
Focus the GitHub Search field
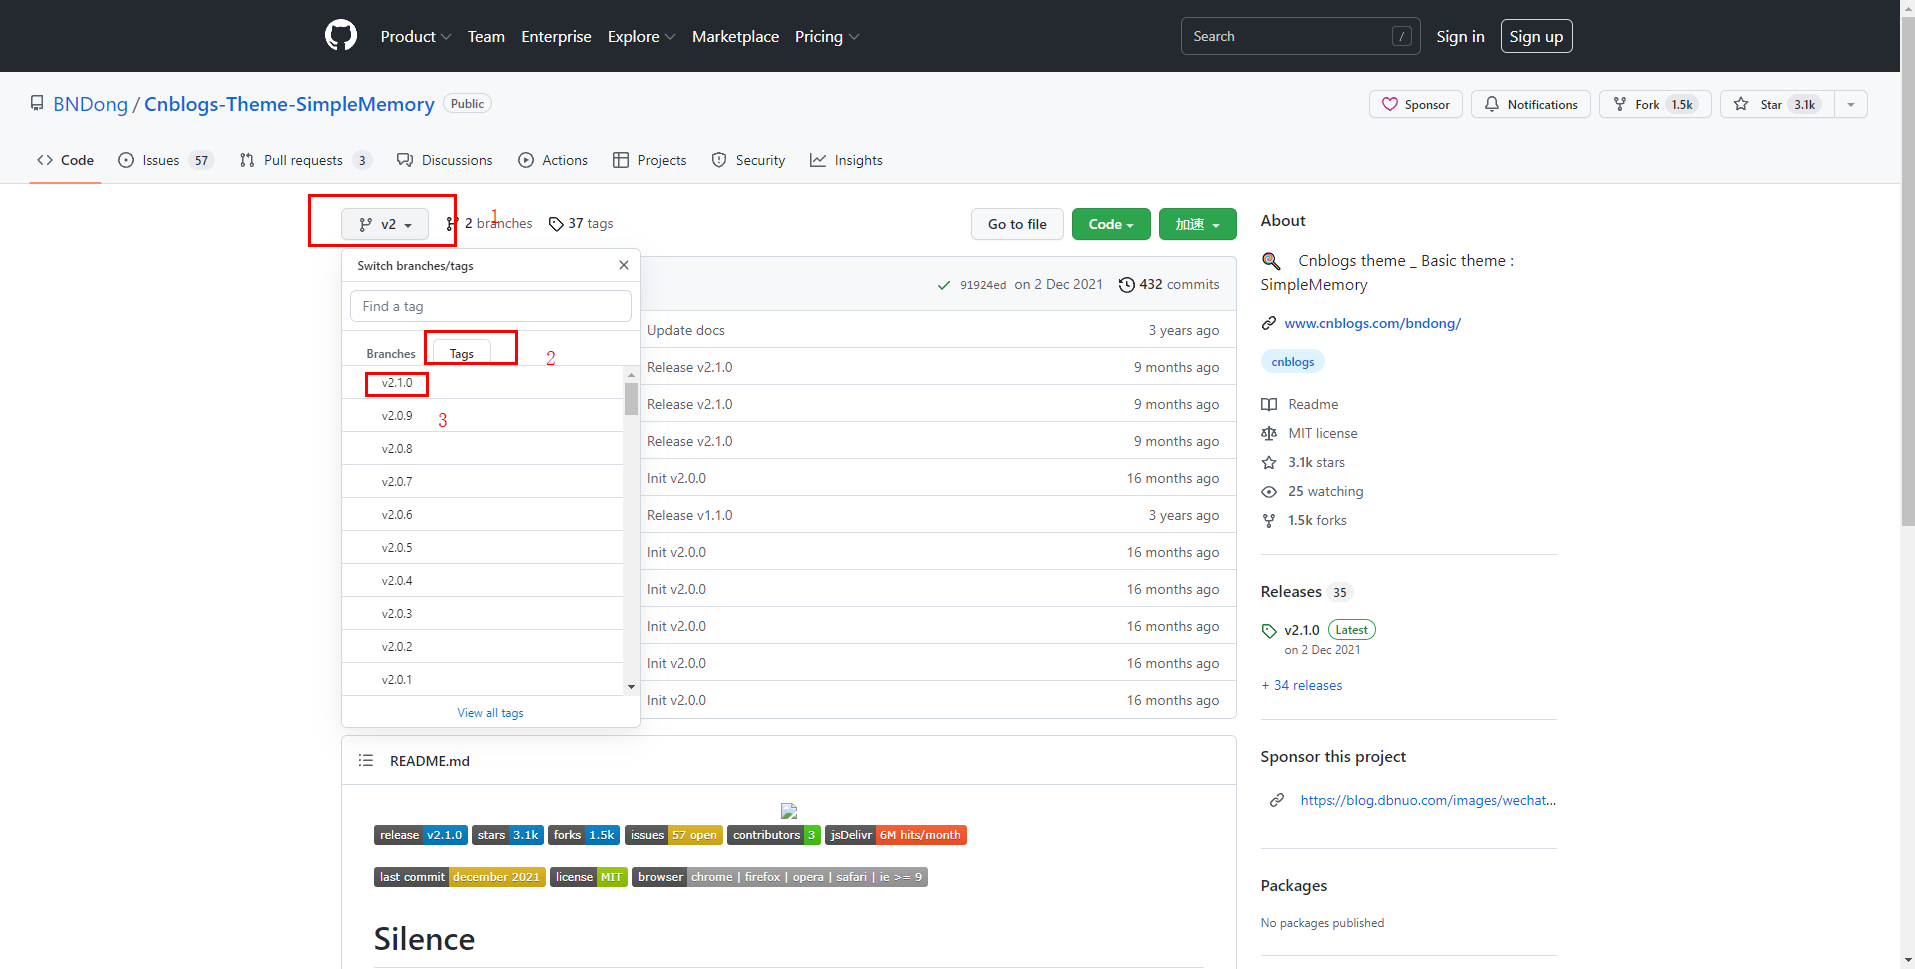1300,36
